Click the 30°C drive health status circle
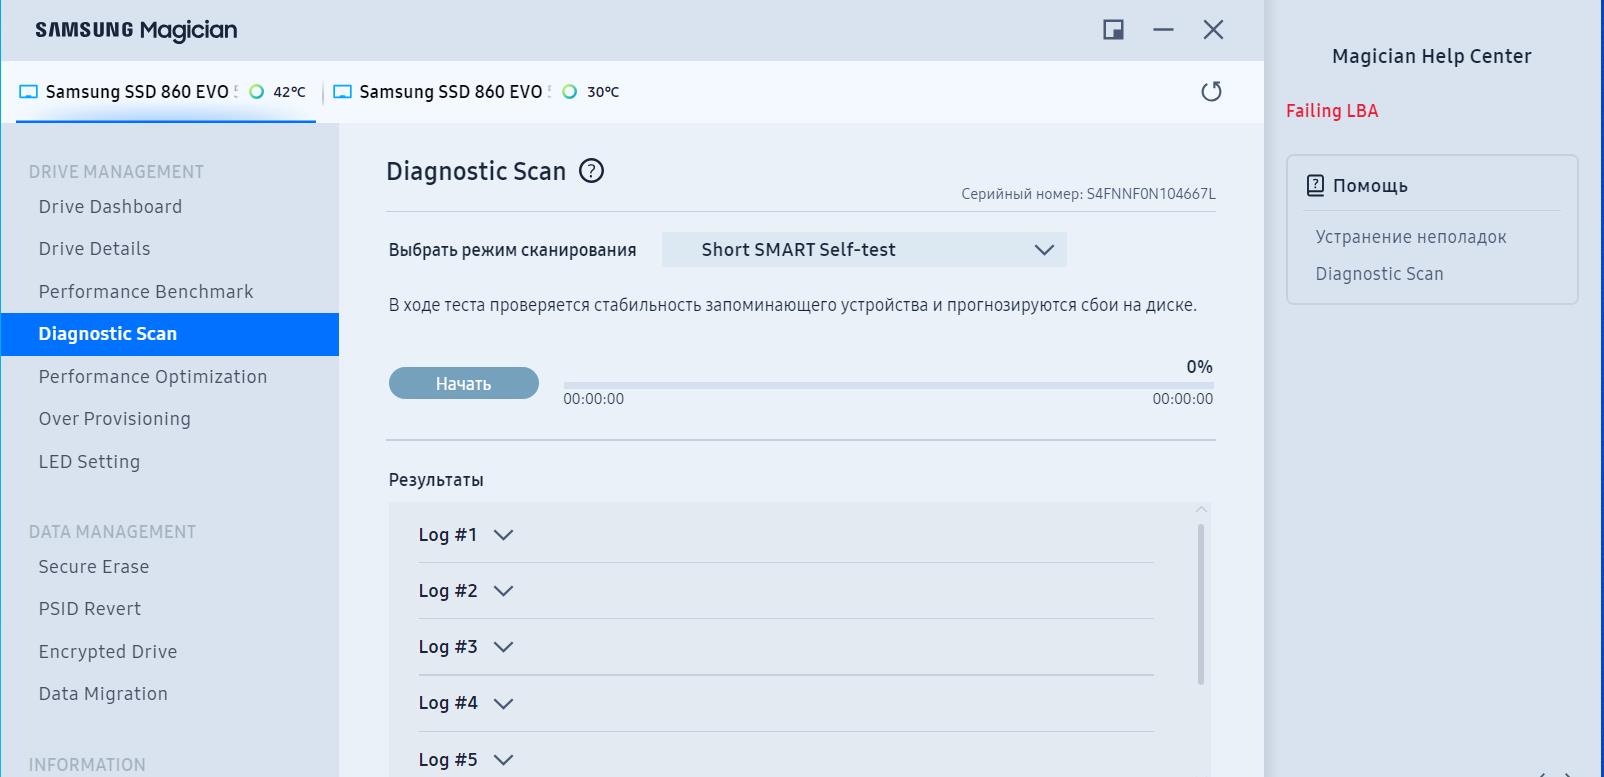The width and height of the screenshot is (1604, 777). [570, 92]
